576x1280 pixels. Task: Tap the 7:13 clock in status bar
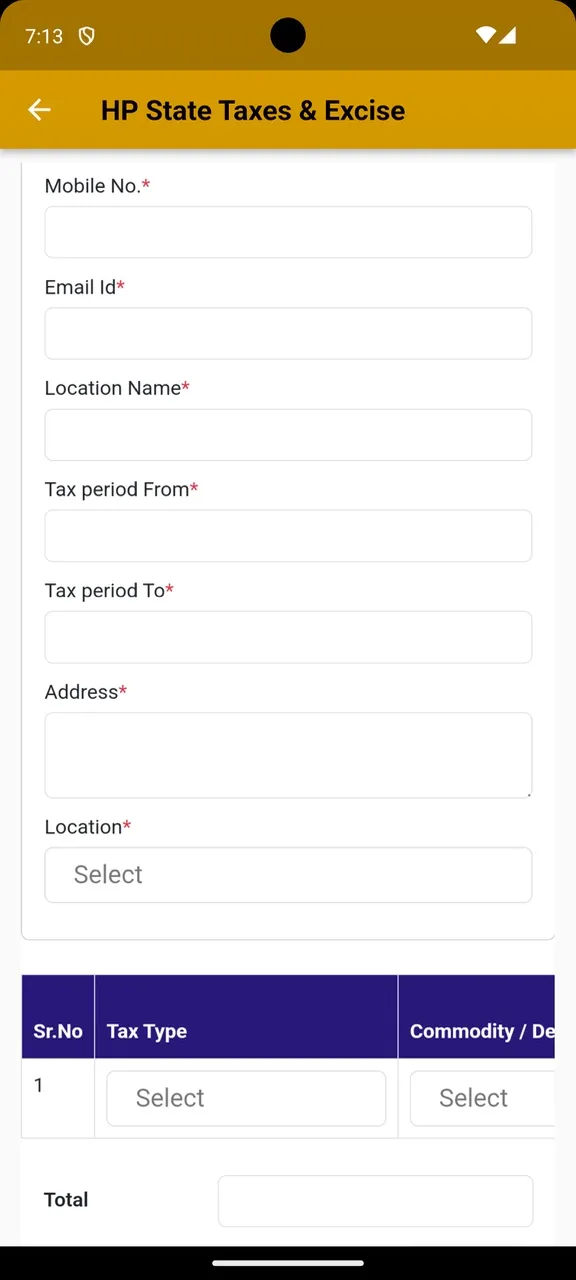[x=44, y=36]
